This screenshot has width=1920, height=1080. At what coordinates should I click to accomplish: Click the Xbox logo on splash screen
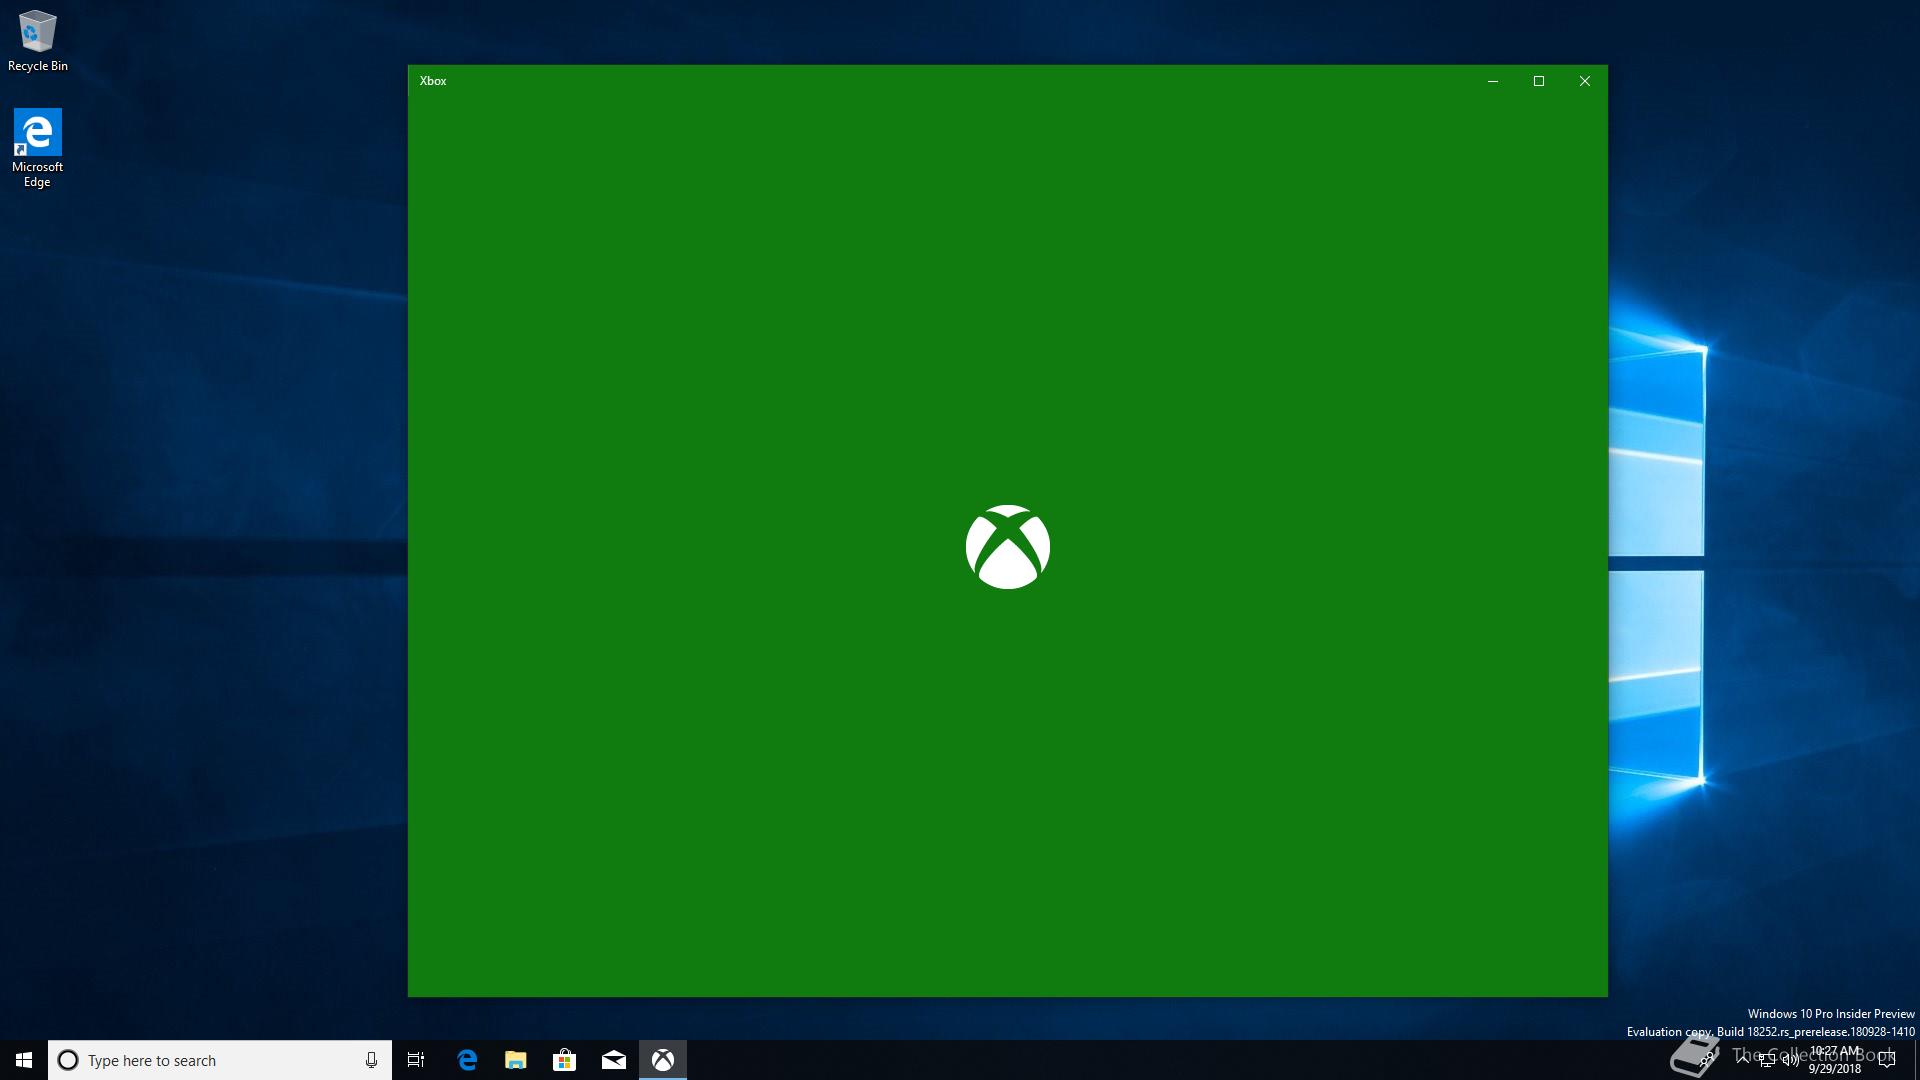click(1007, 547)
